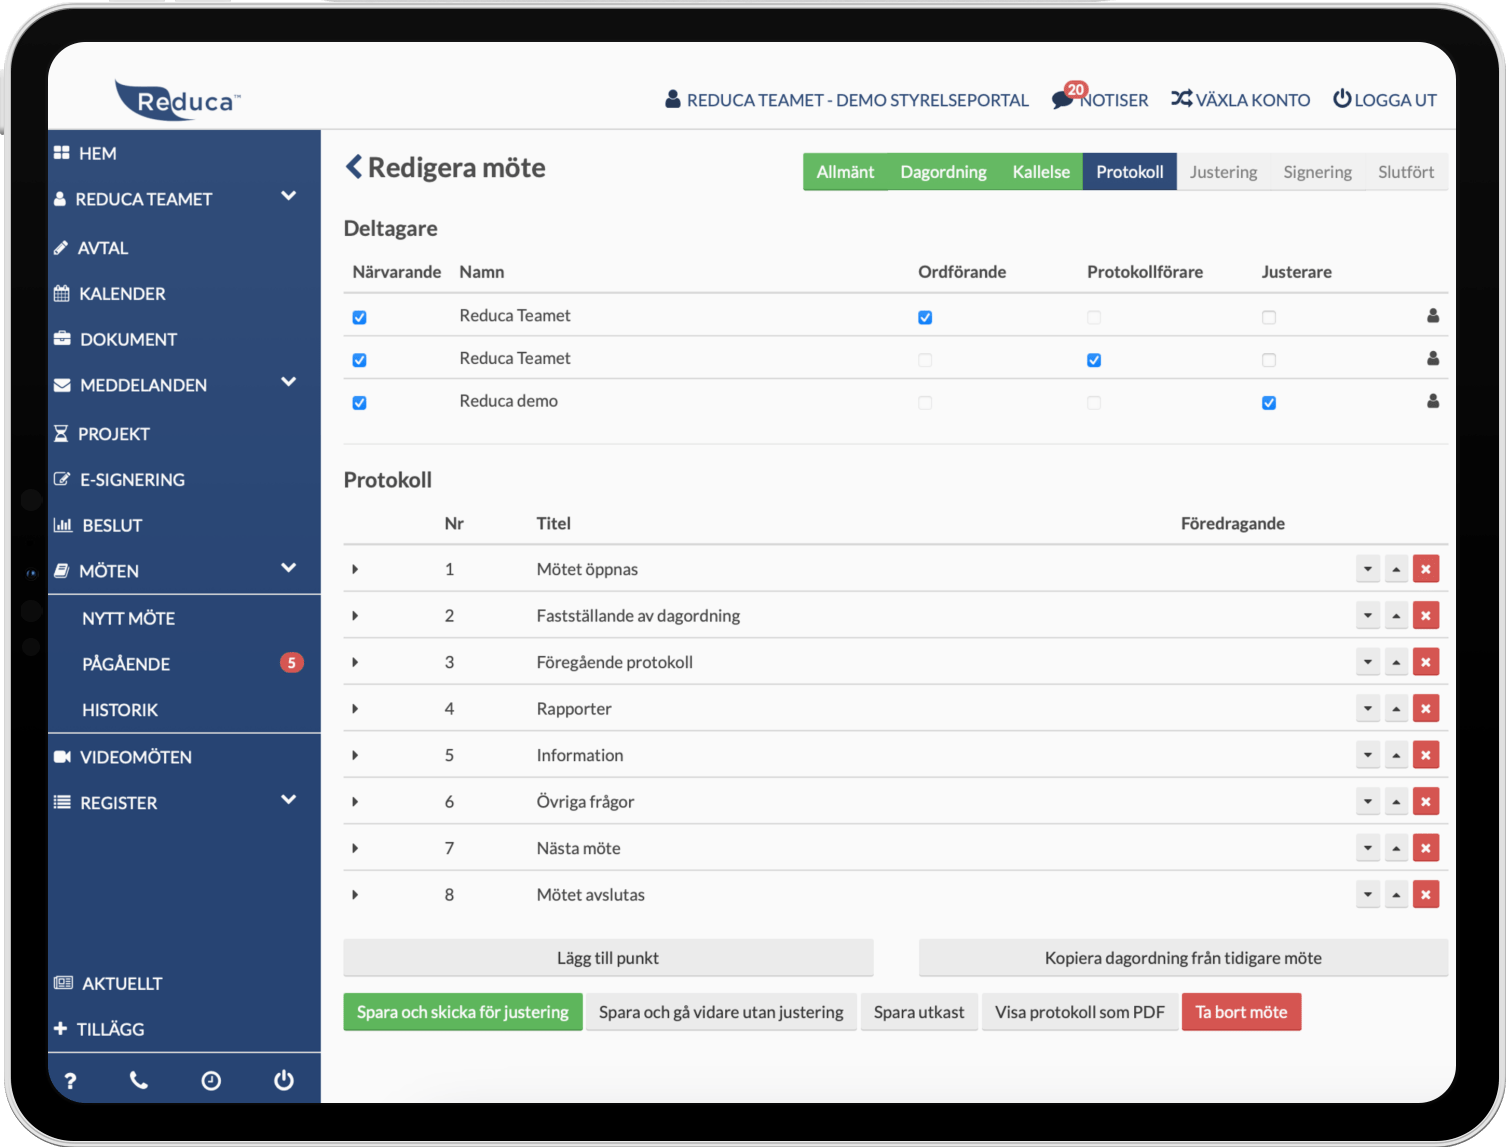Click the phone contact icon in sidebar footer

tap(139, 1080)
